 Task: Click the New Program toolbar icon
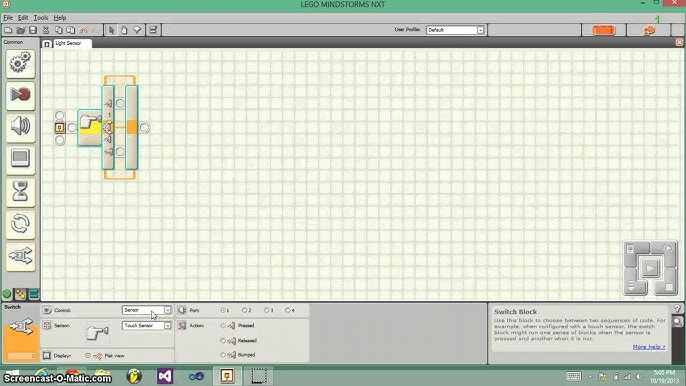(8, 30)
